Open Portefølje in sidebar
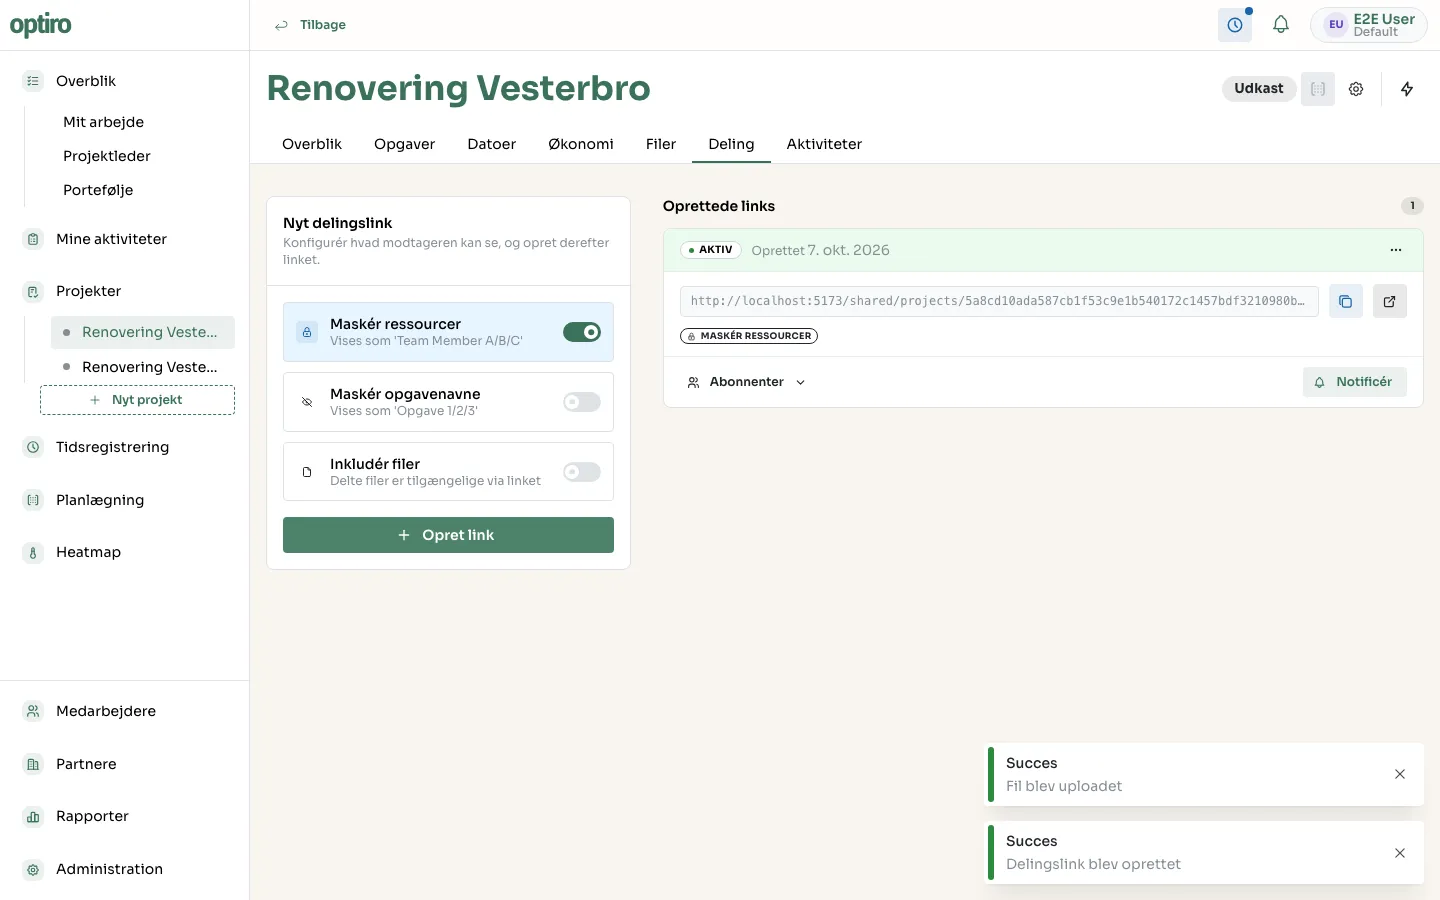 point(98,190)
